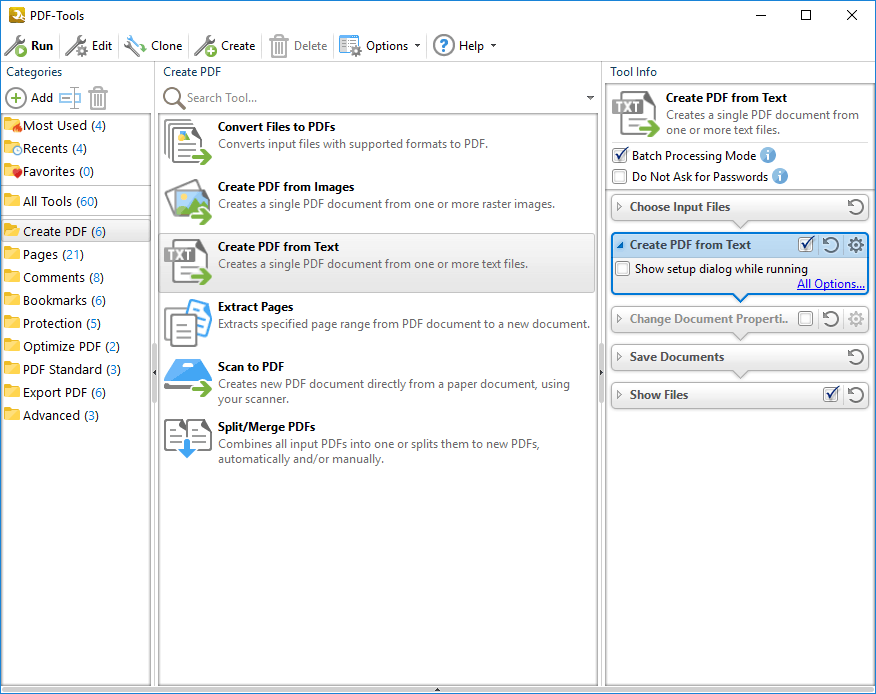Expand the Change Document Properties step
Screen dimensions: 876x694
click(619, 319)
